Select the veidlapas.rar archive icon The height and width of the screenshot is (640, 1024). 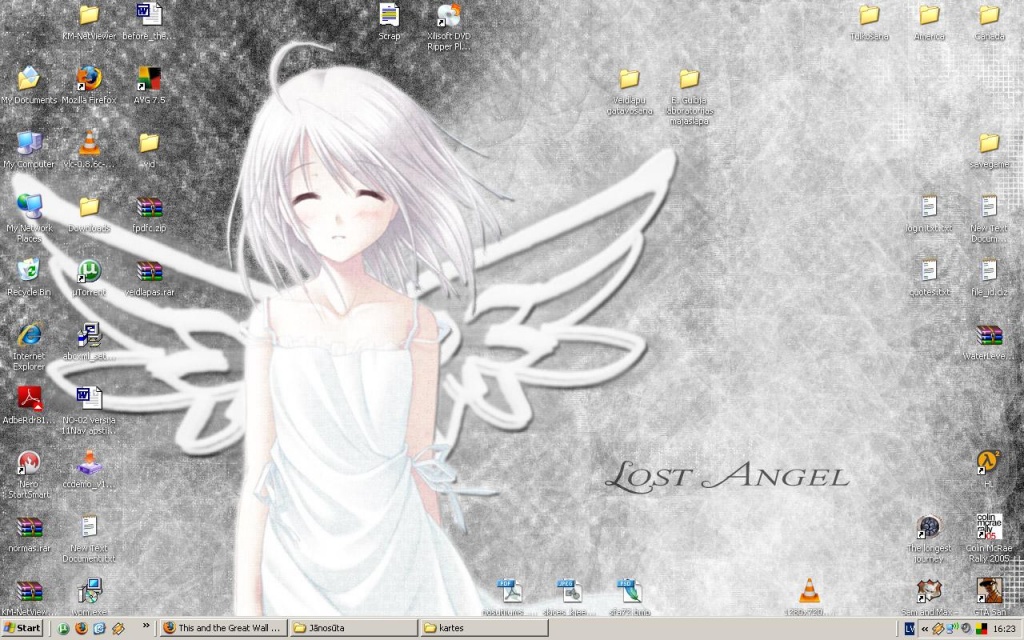(149, 277)
